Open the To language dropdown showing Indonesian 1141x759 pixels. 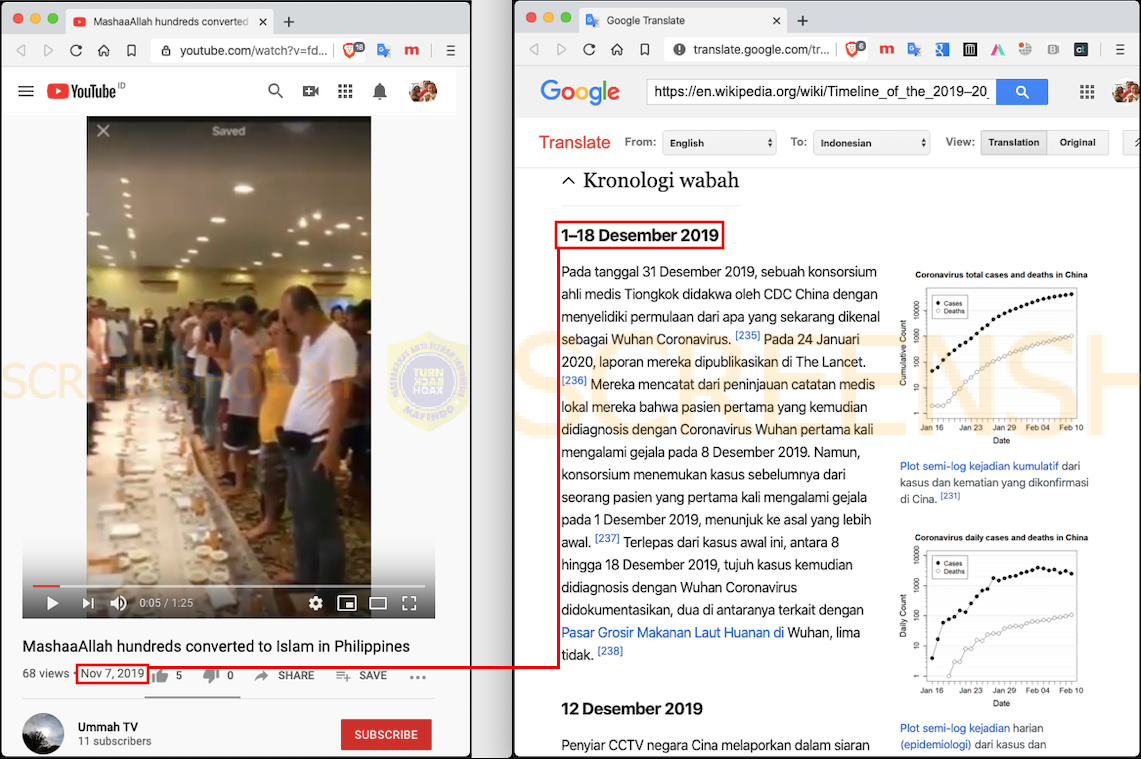coord(872,143)
